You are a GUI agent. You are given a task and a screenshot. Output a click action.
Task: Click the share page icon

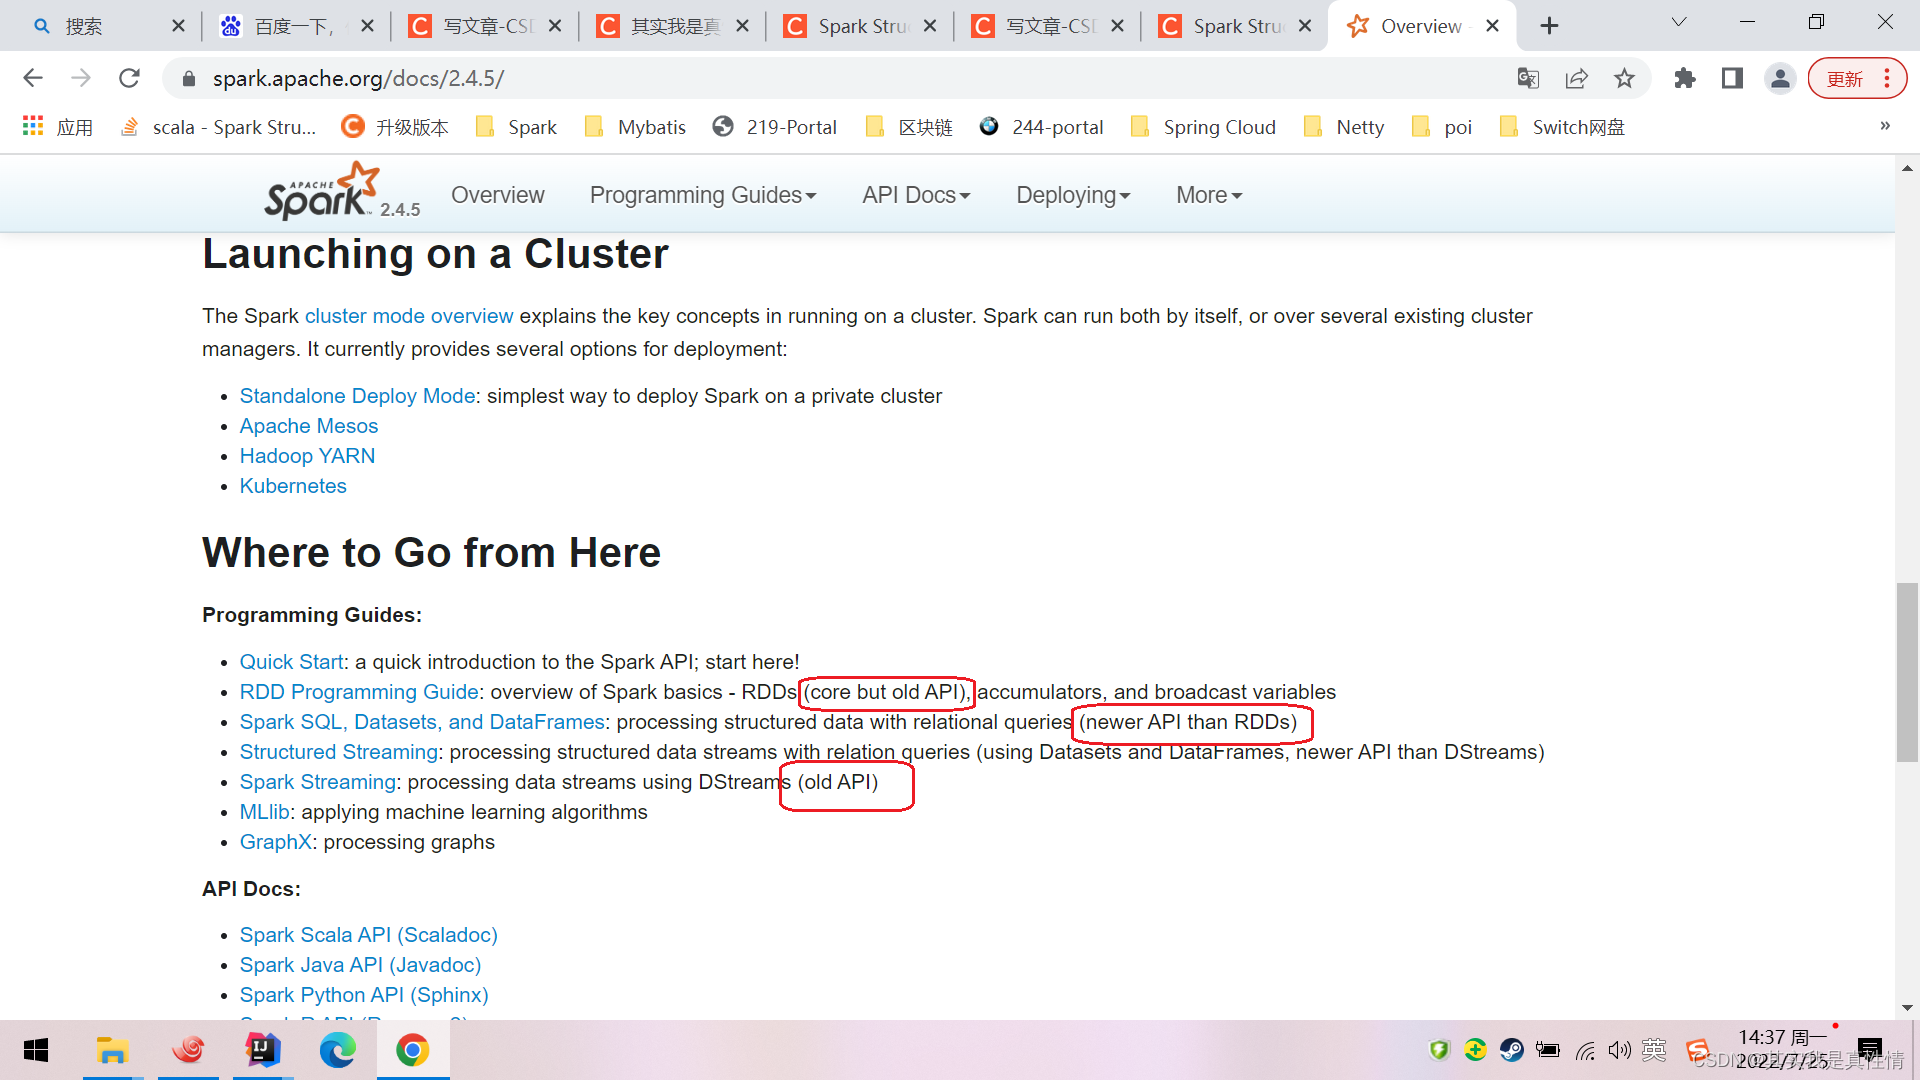[1577, 78]
